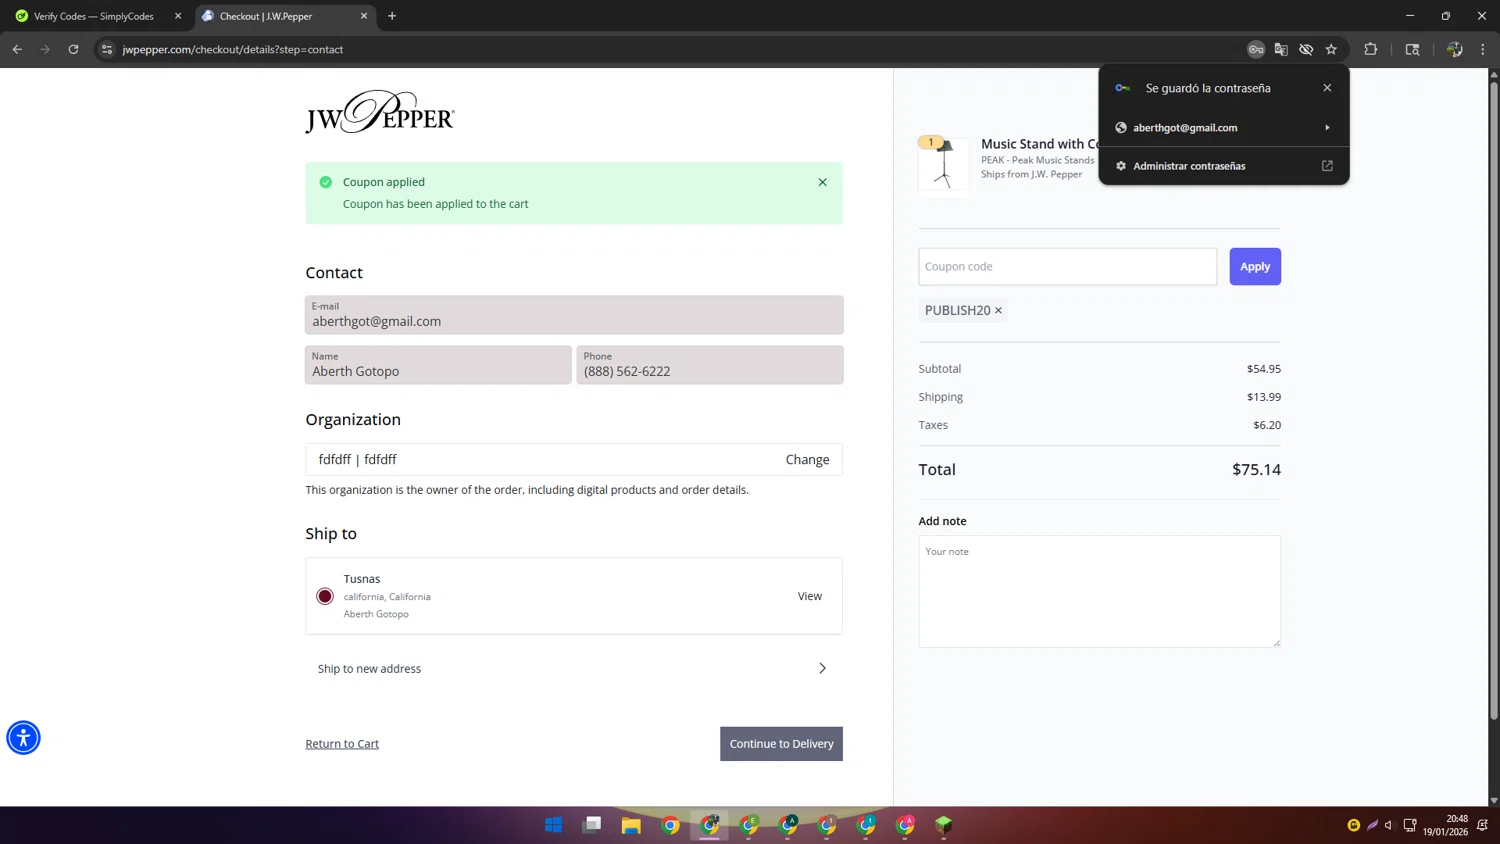Click the Name field
Viewport: 1500px width, 844px height.
[x=438, y=365]
